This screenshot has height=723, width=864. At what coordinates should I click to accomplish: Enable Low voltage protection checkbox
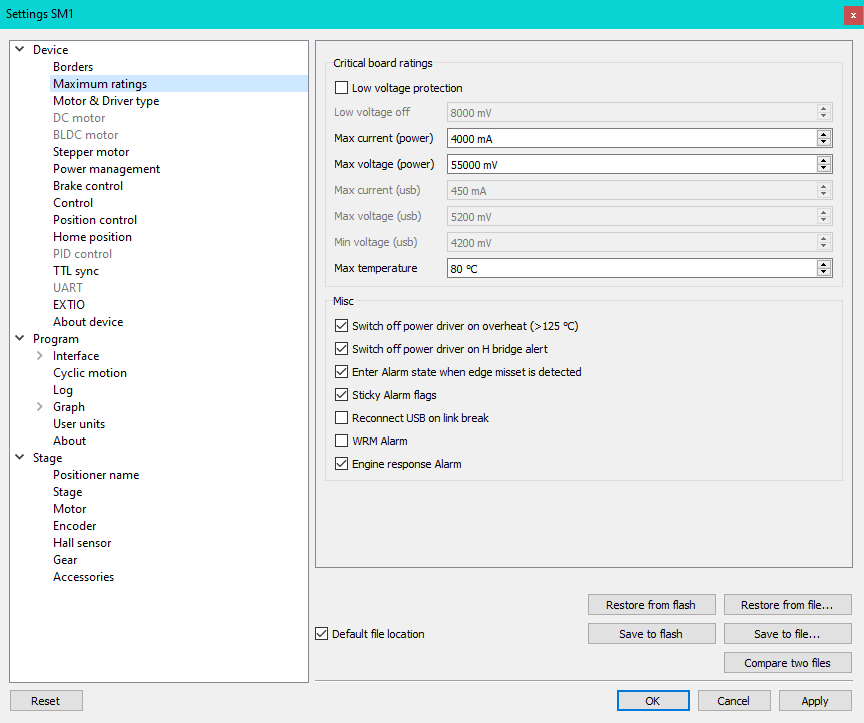(342, 88)
